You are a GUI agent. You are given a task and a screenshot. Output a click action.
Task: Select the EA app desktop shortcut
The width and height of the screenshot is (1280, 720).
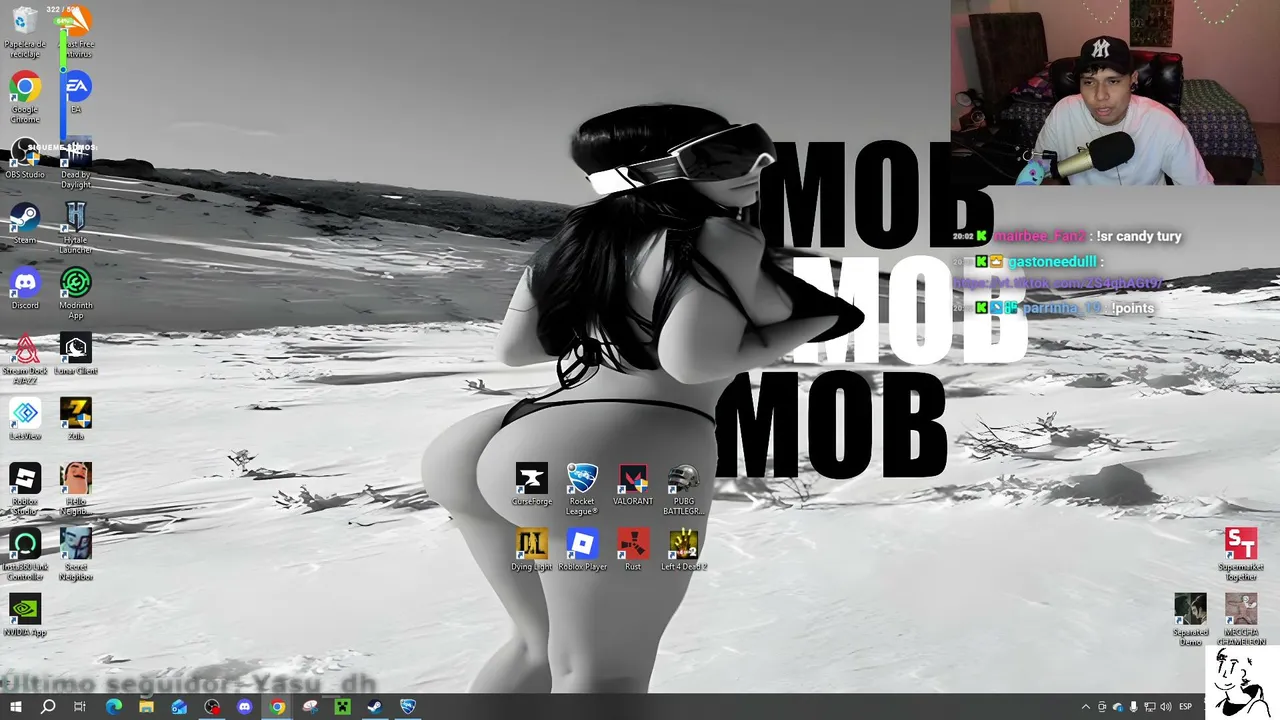point(76,92)
